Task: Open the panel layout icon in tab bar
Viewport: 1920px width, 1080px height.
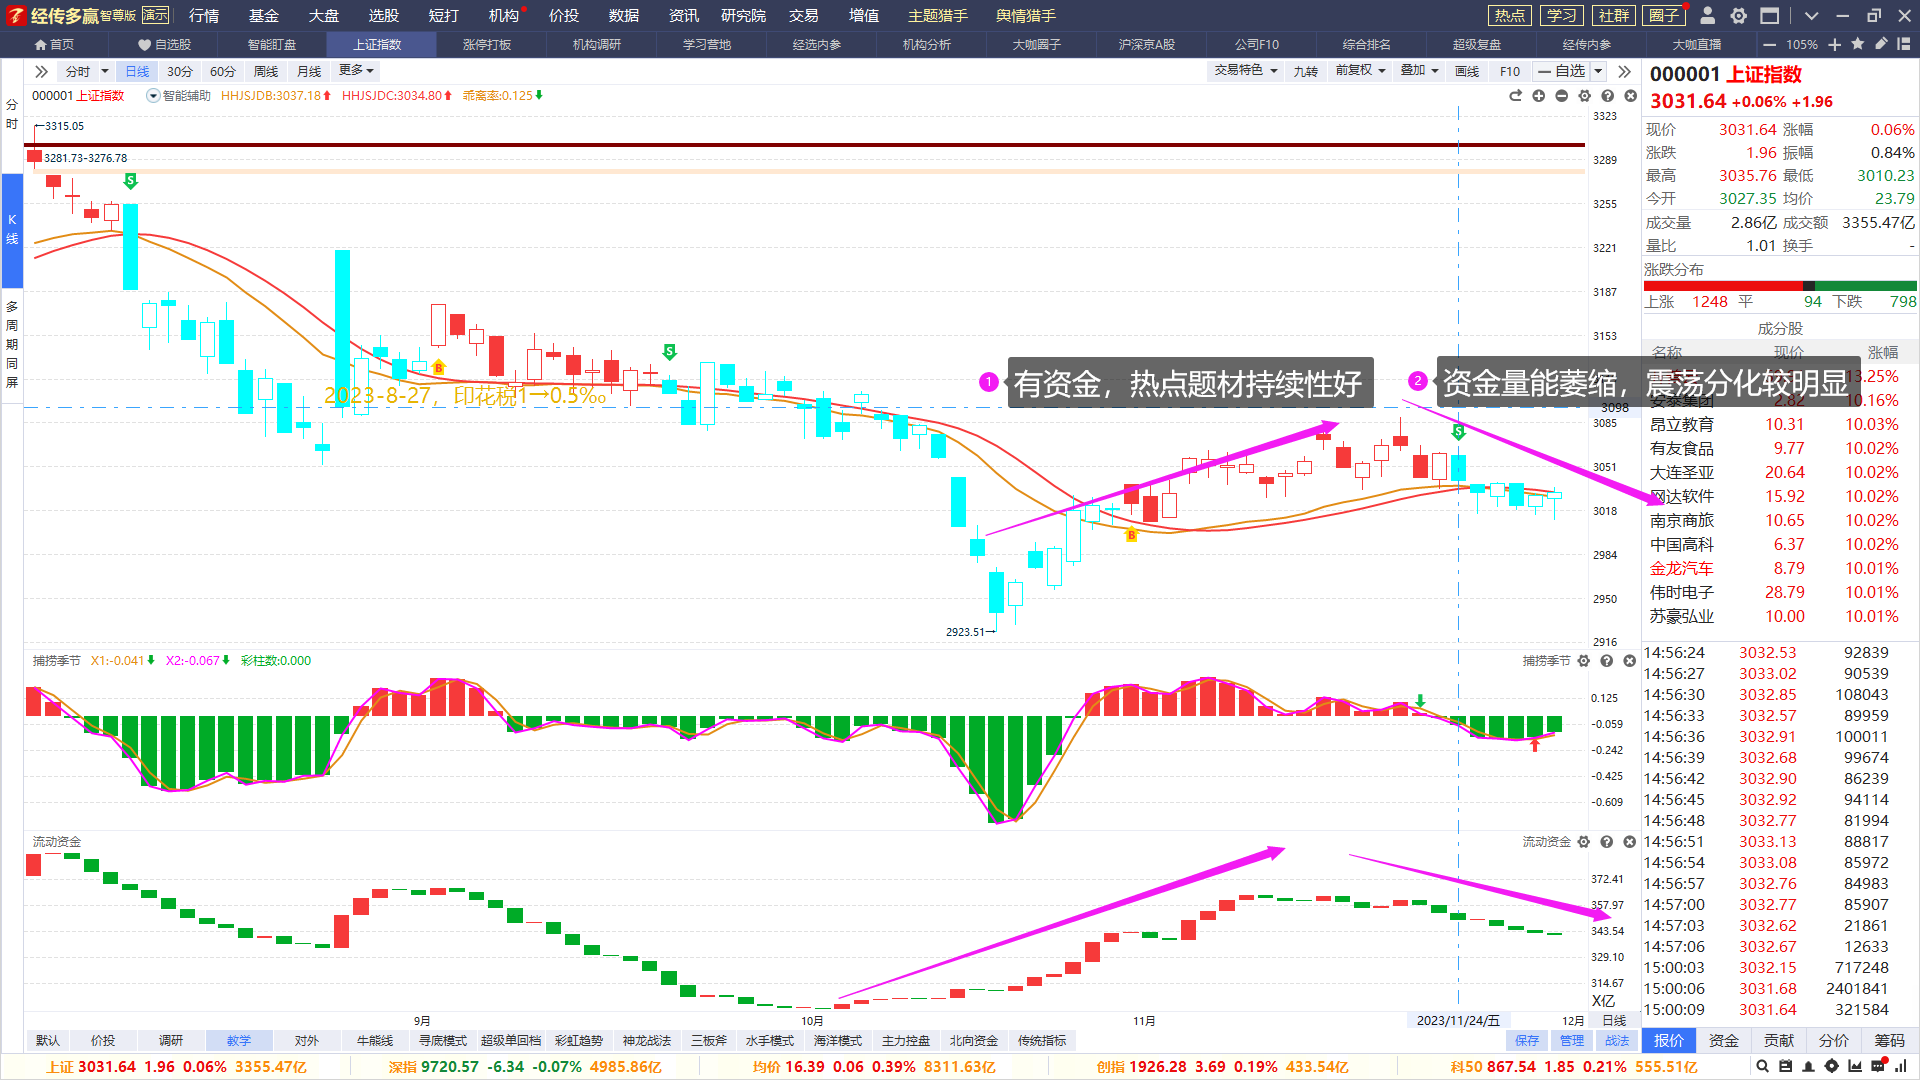Action: pyautogui.click(x=1903, y=44)
